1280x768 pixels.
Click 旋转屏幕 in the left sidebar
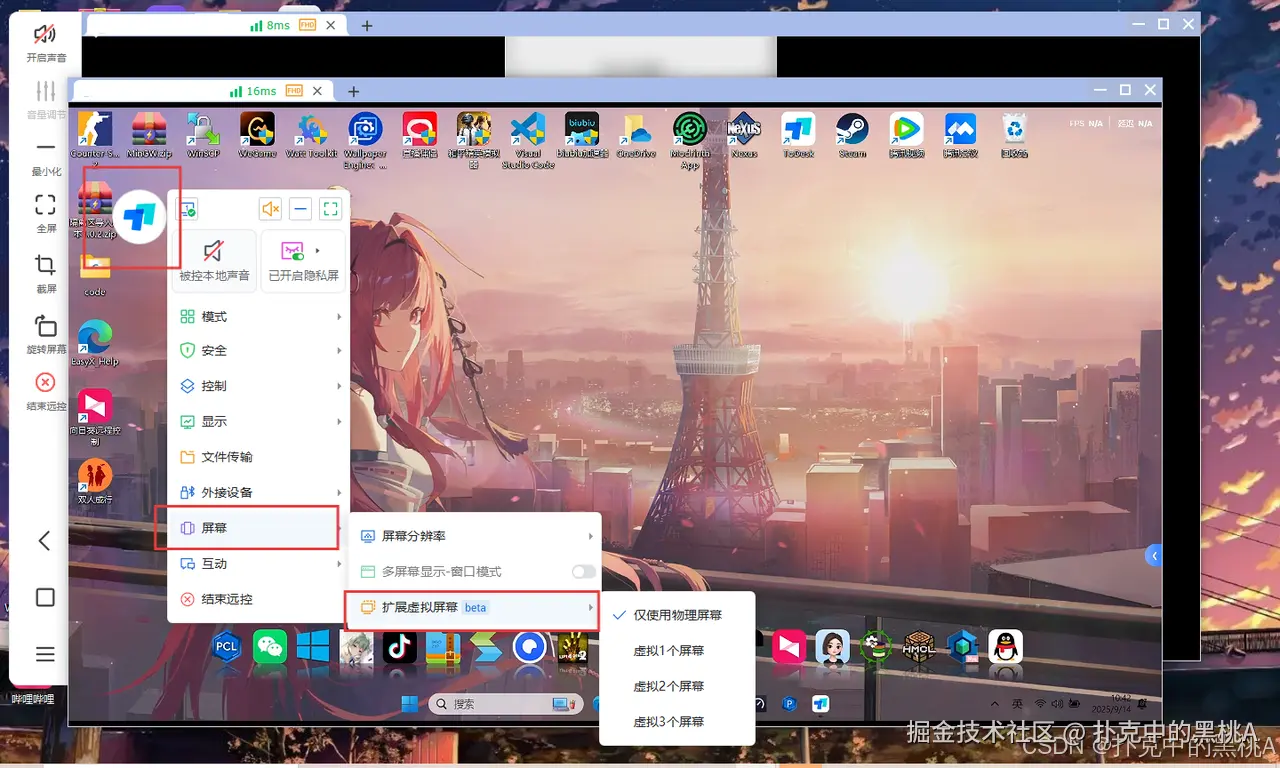point(45,334)
